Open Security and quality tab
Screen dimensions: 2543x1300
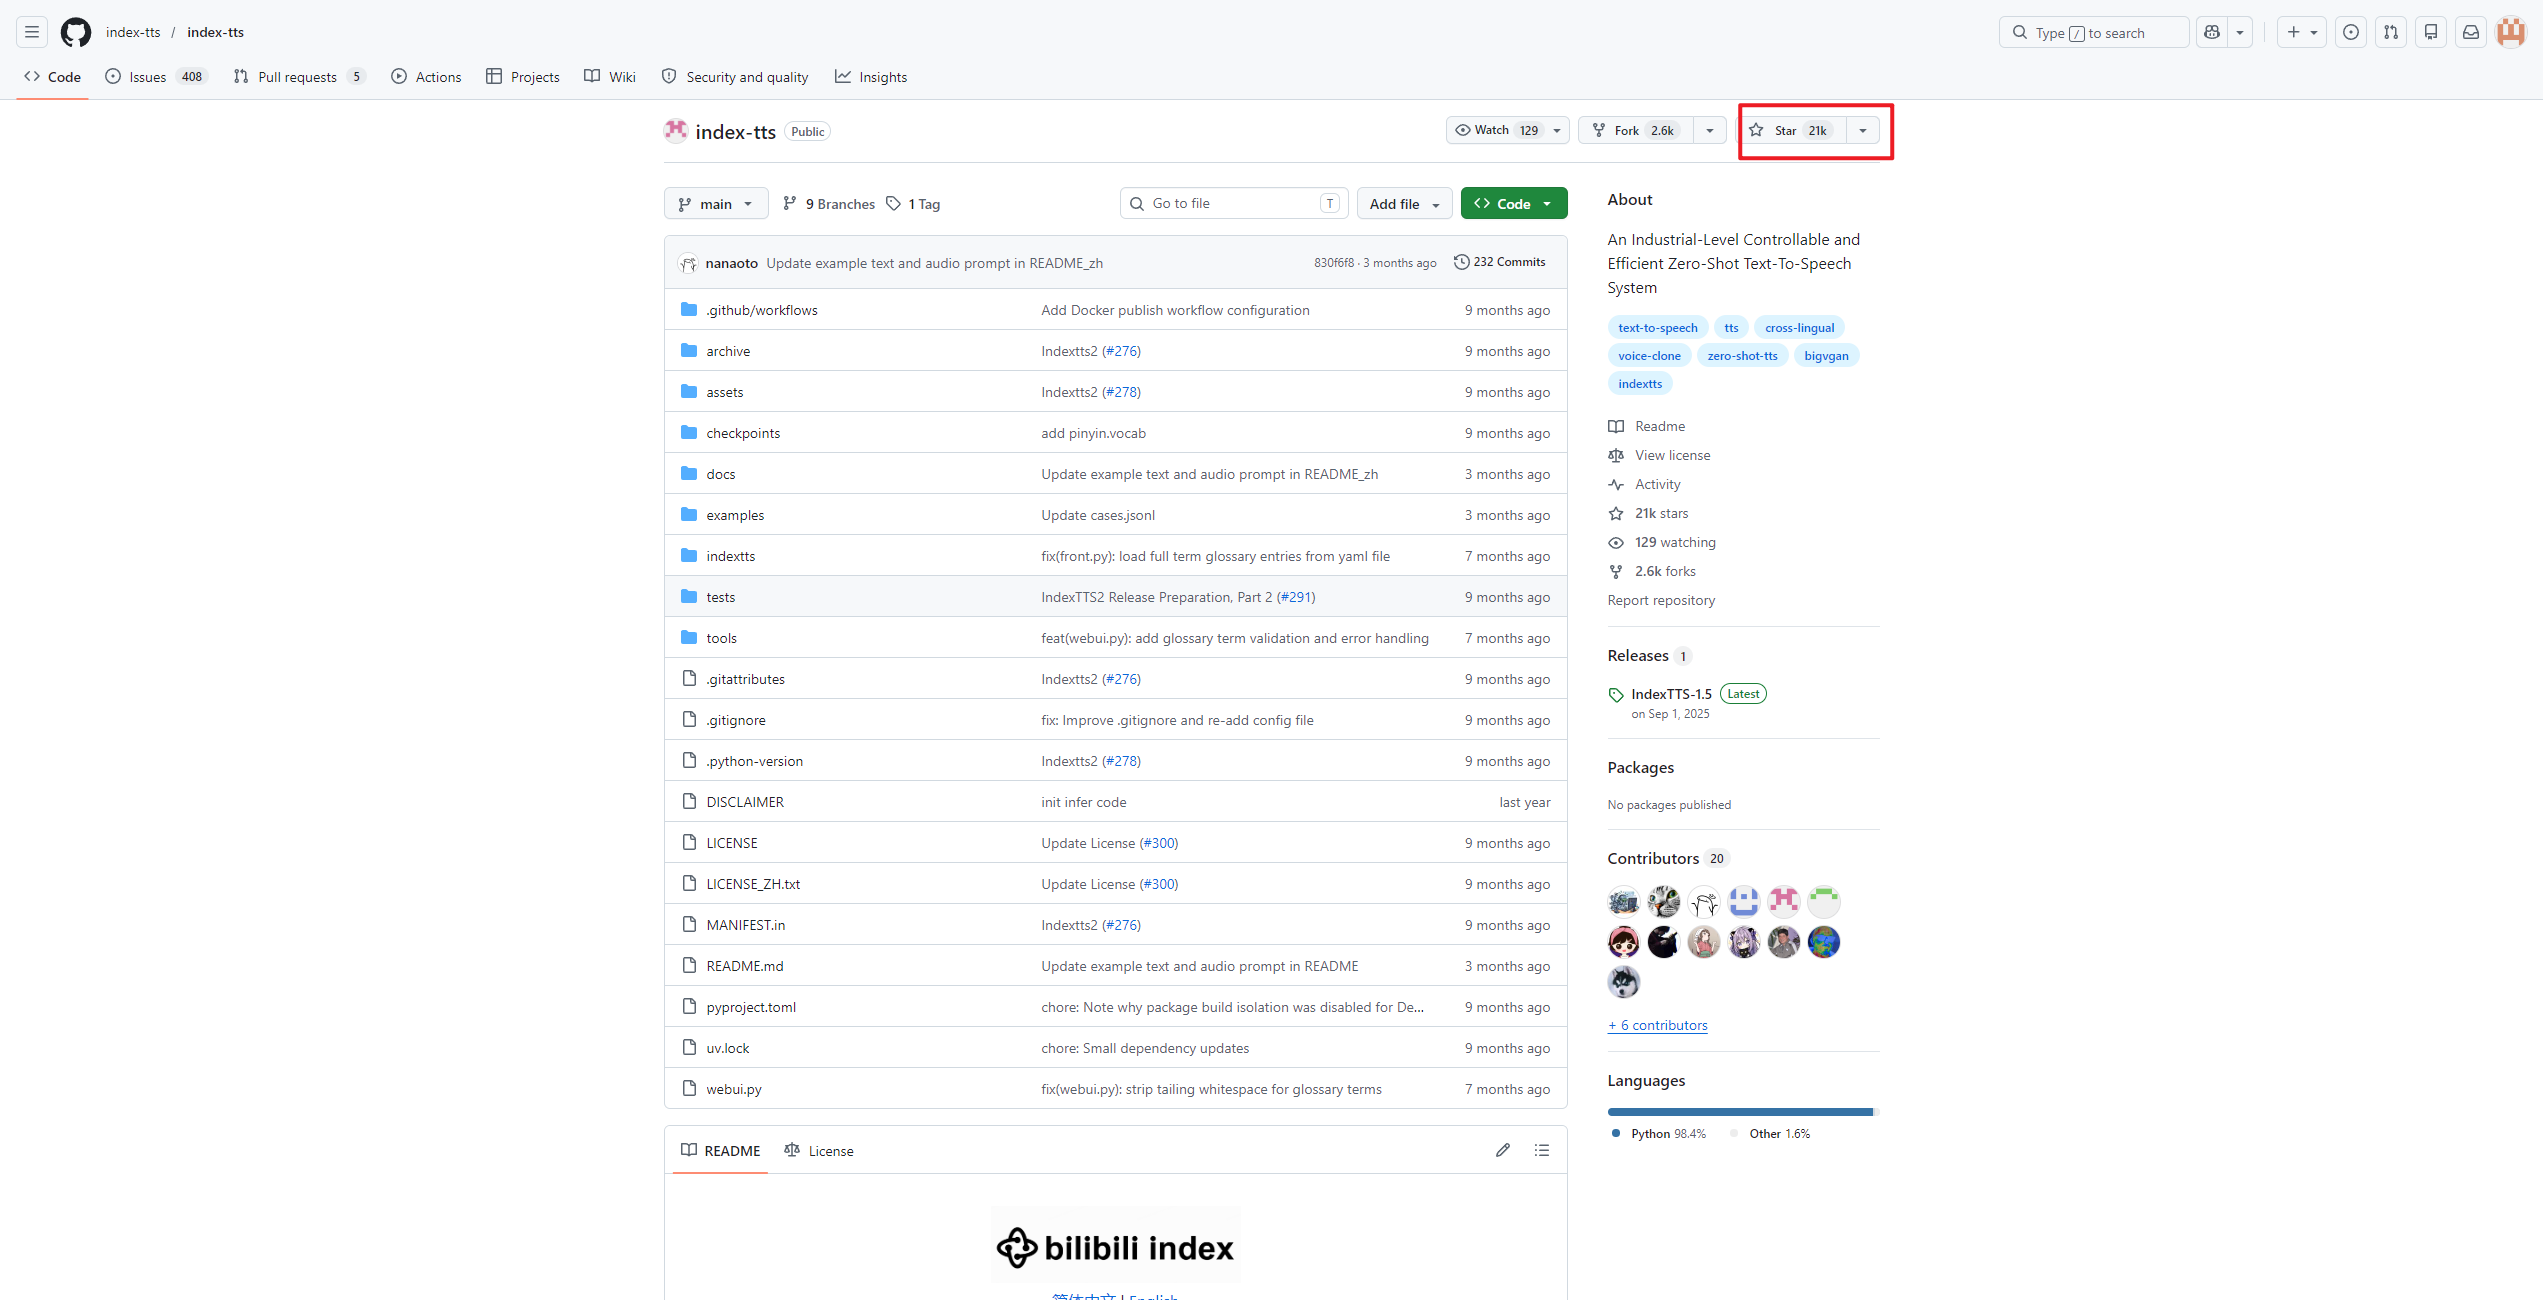click(x=735, y=77)
